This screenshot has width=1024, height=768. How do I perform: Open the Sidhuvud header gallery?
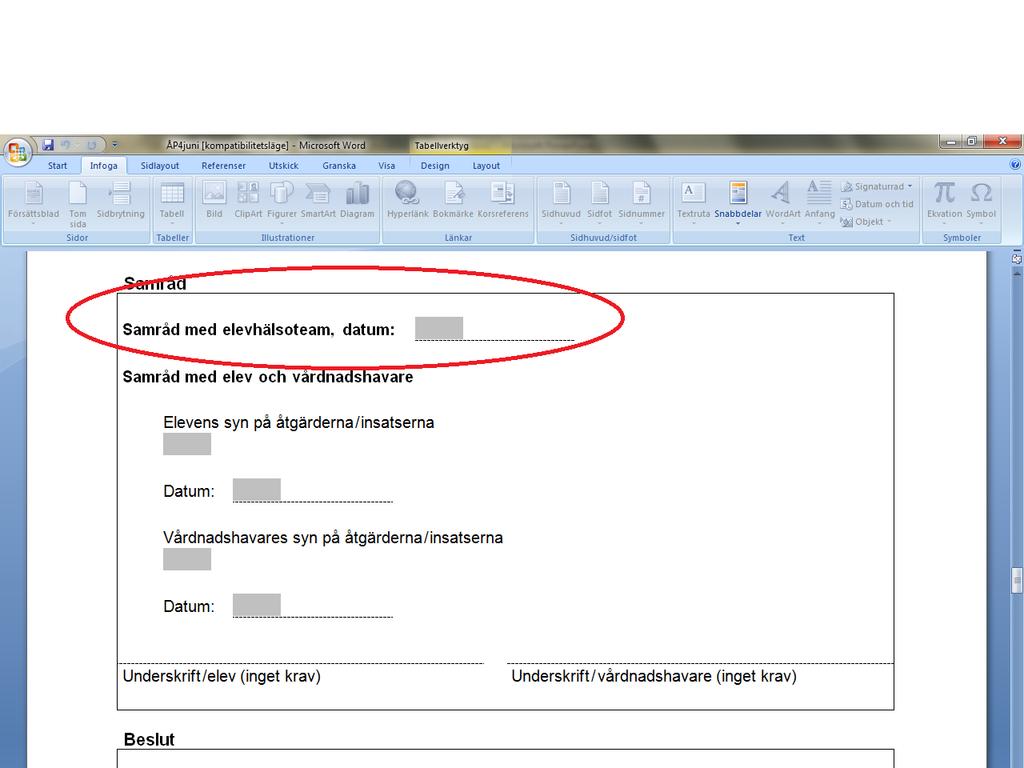561,203
